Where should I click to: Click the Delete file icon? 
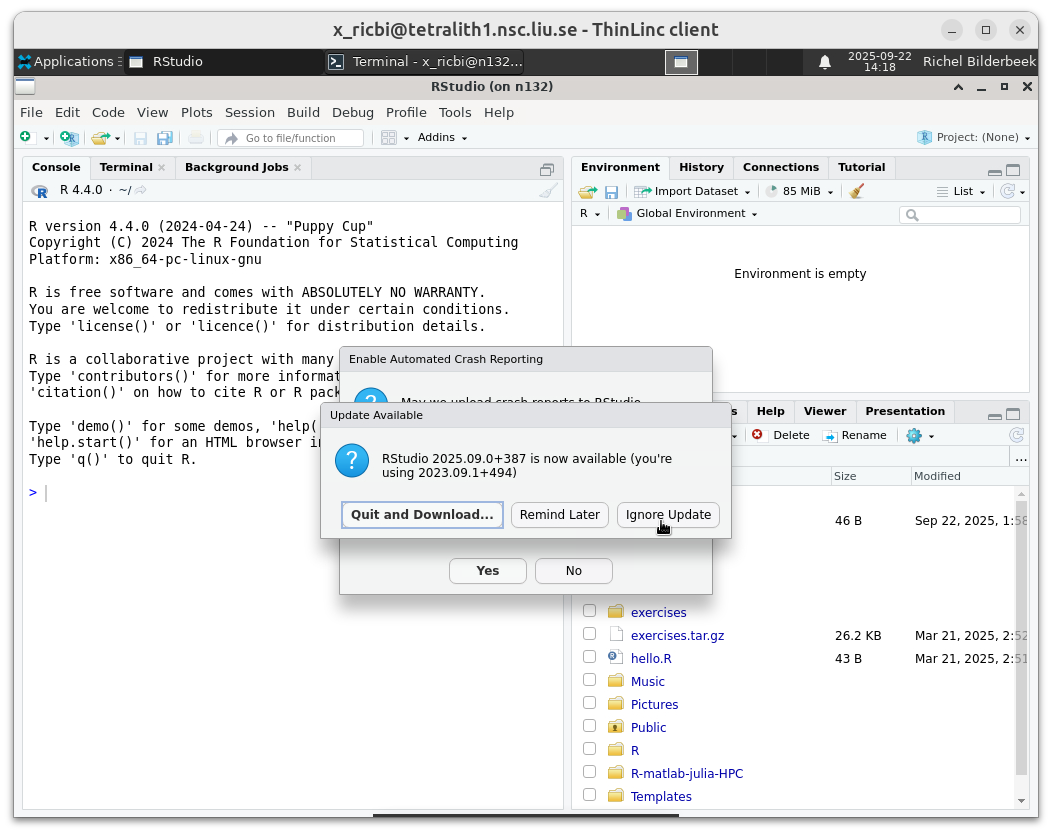tap(758, 435)
